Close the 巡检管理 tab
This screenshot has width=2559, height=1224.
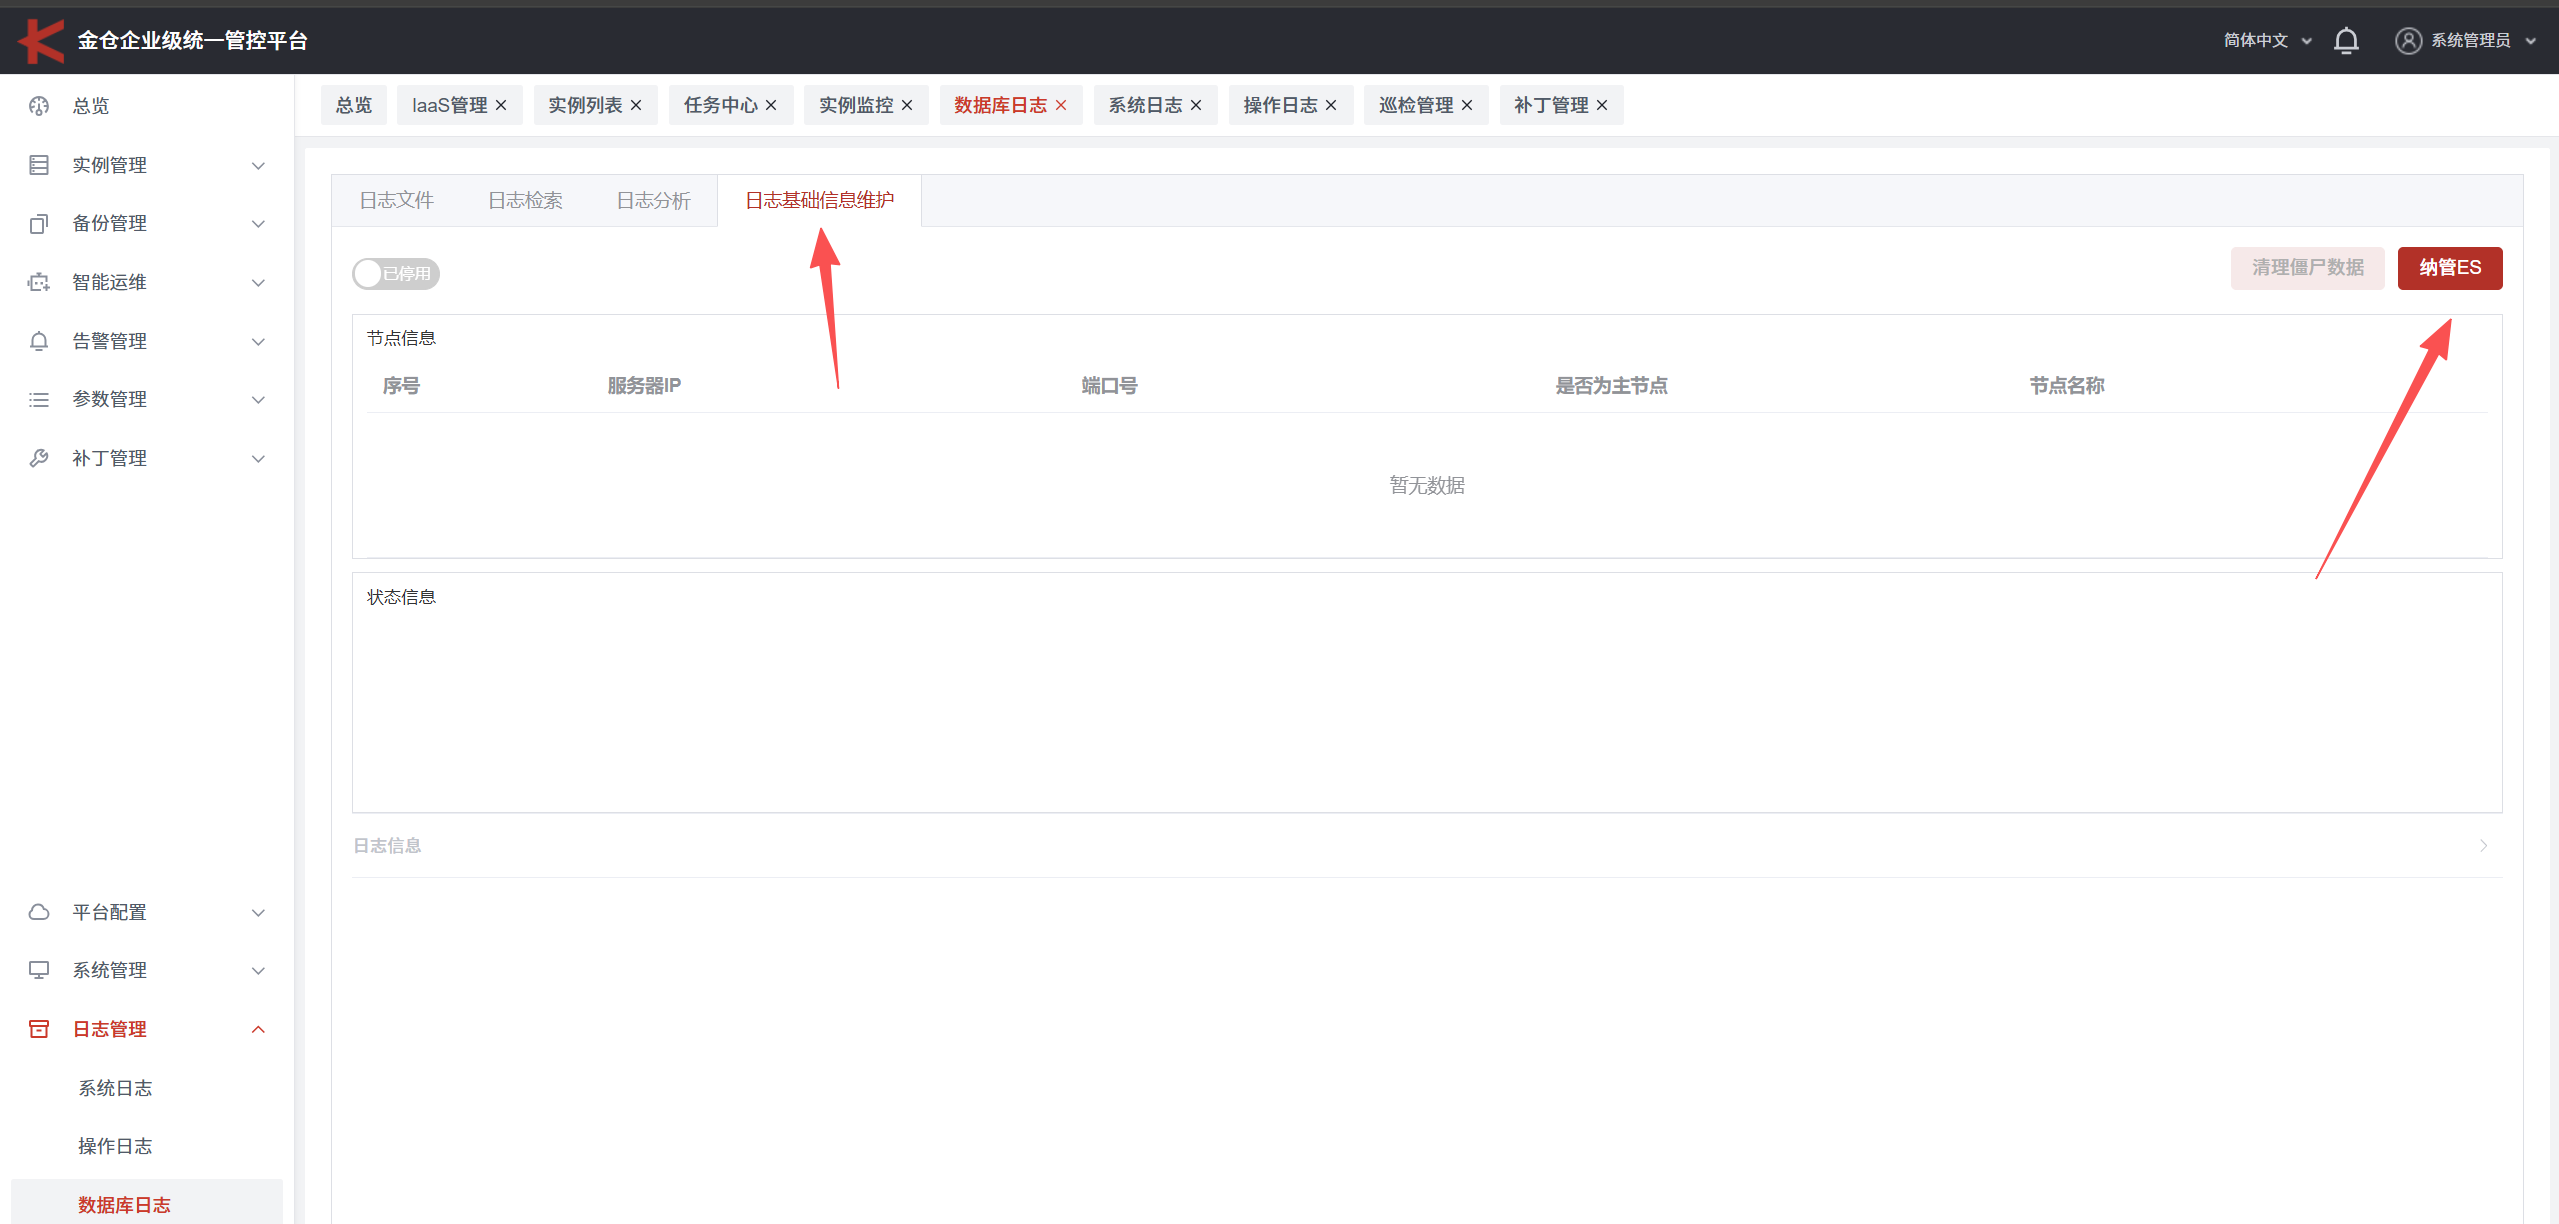tap(1467, 106)
